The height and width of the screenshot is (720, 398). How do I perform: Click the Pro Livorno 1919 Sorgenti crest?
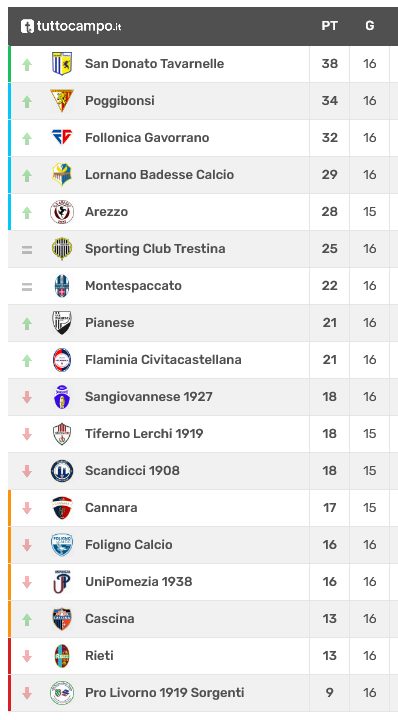[x=62, y=692]
